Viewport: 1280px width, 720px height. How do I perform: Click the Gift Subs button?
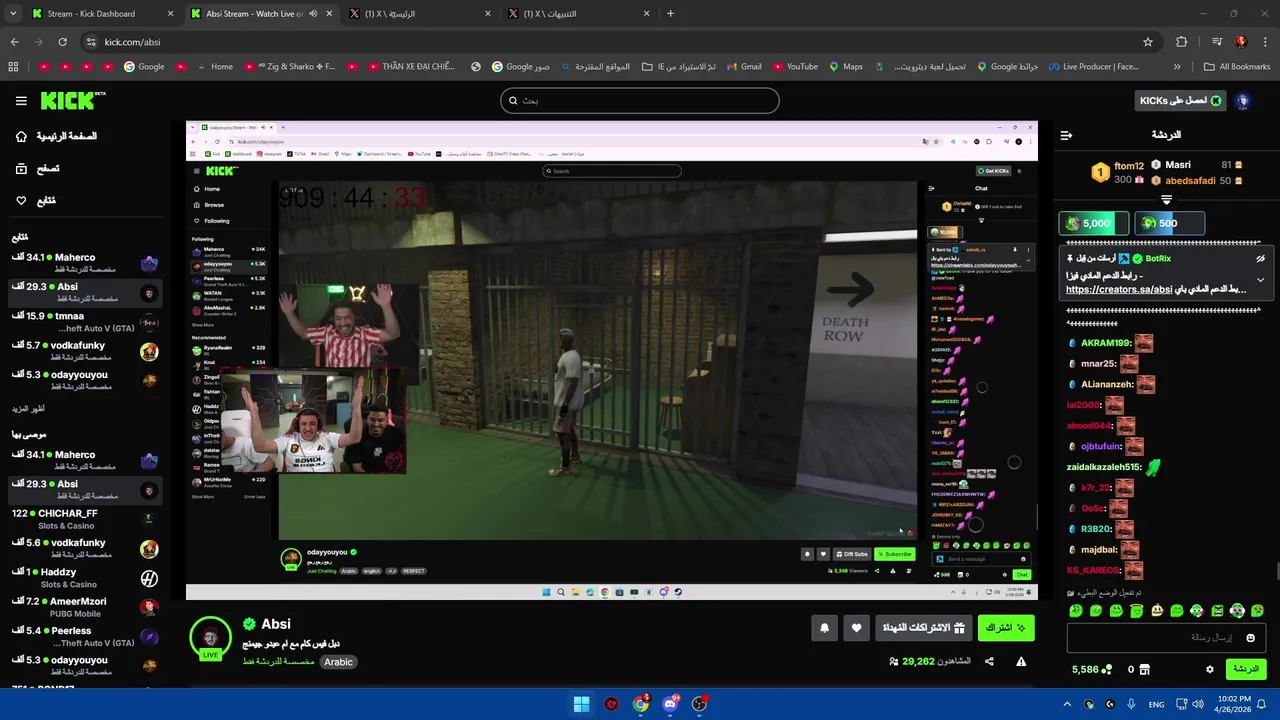(923, 628)
